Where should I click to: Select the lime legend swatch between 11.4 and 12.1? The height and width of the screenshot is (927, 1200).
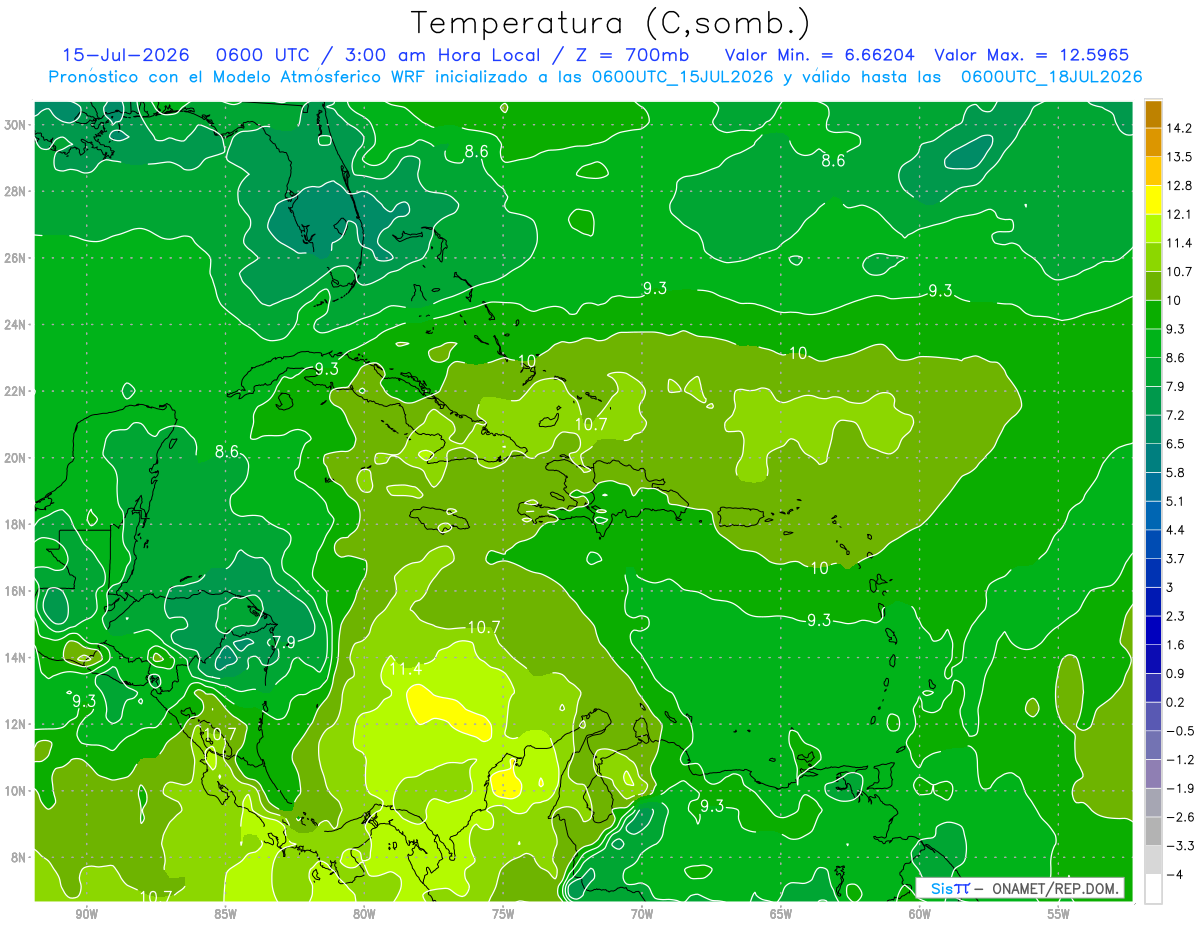pos(1153,228)
